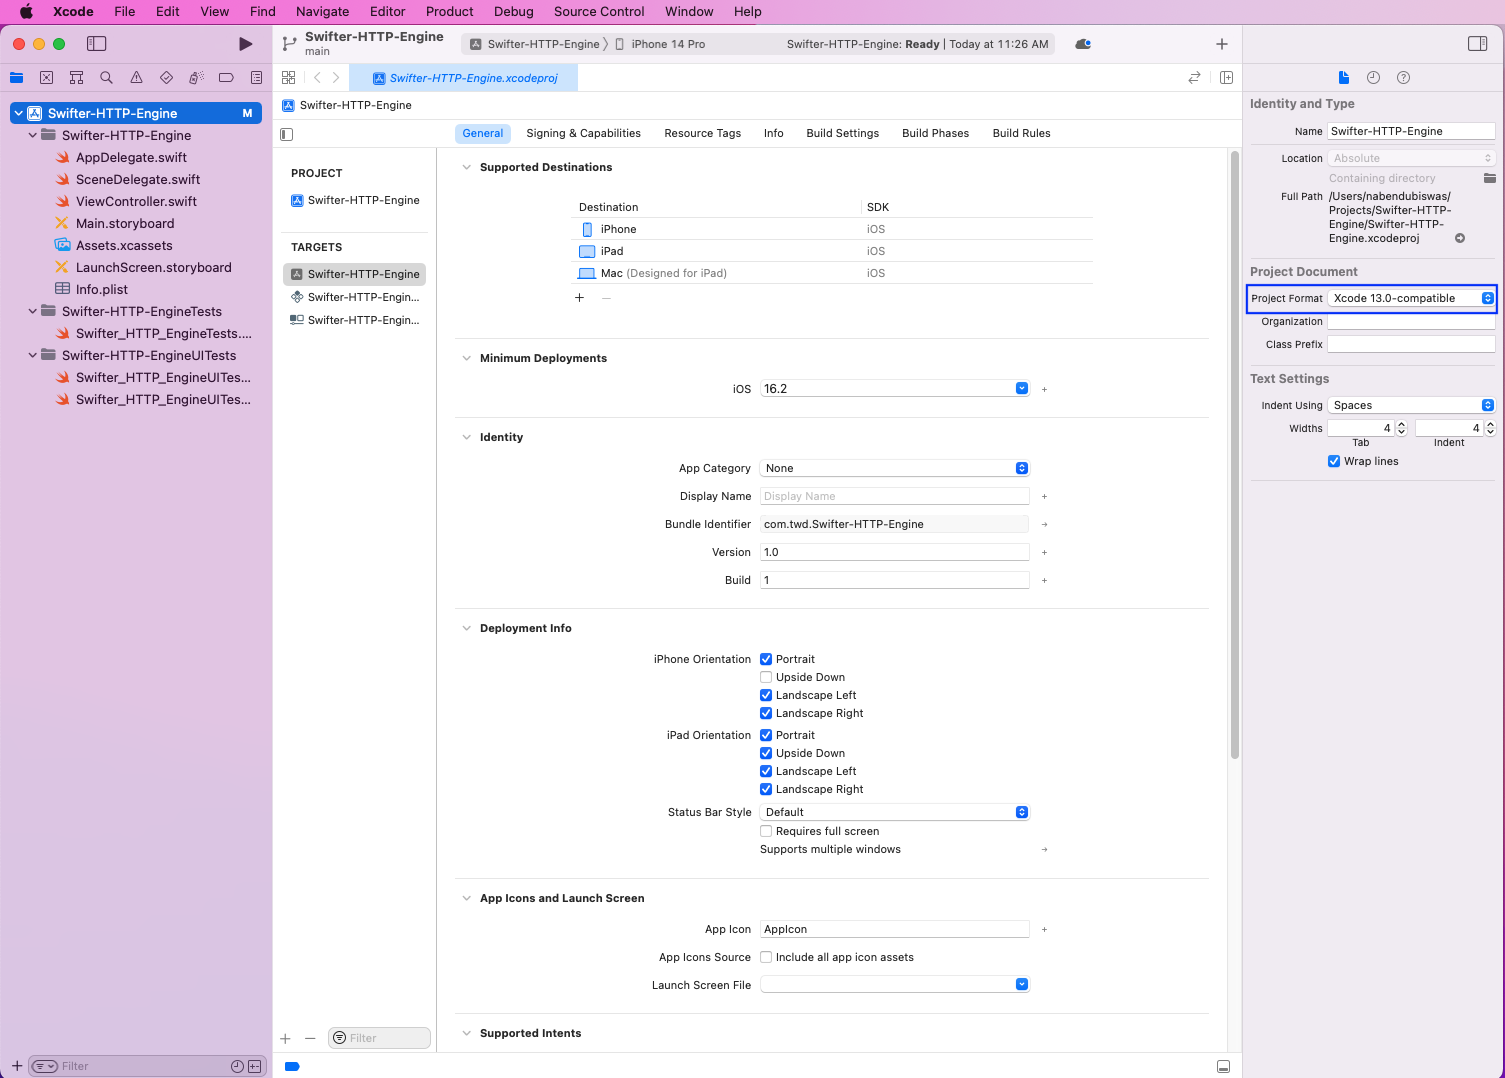Open the Quick Help inspector icon
The height and width of the screenshot is (1078, 1505).
pyautogui.click(x=1403, y=77)
